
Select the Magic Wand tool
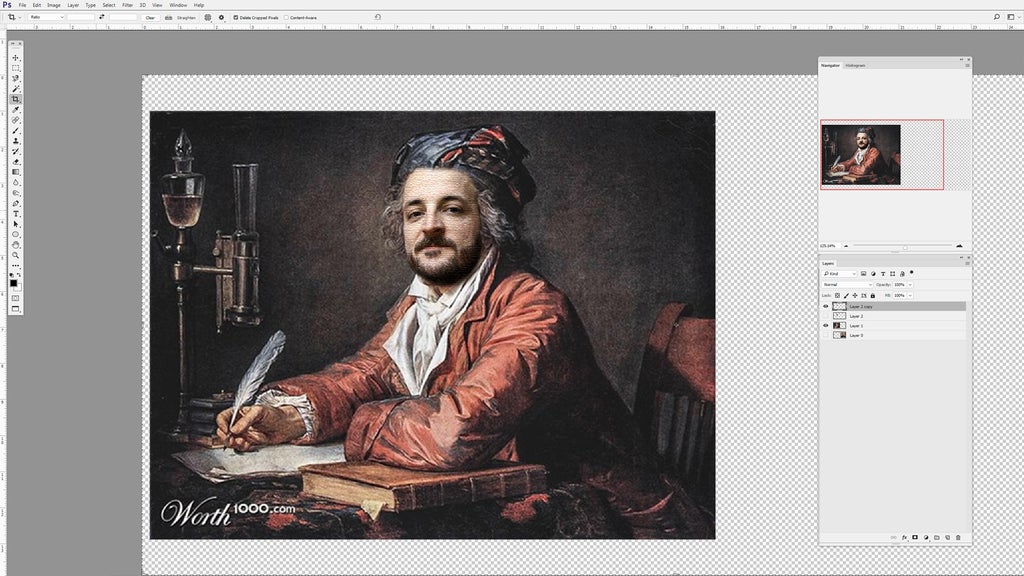click(x=16, y=89)
